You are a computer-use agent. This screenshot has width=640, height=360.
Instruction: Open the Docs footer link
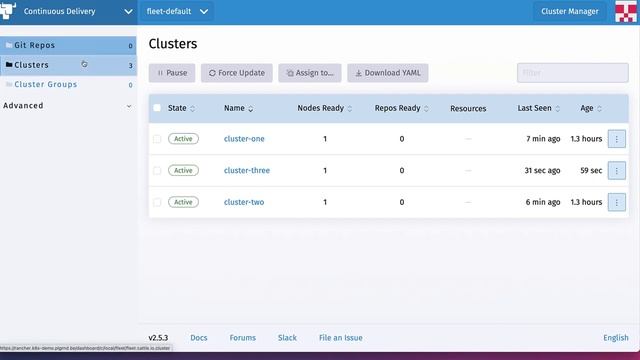(x=199, y=338)
